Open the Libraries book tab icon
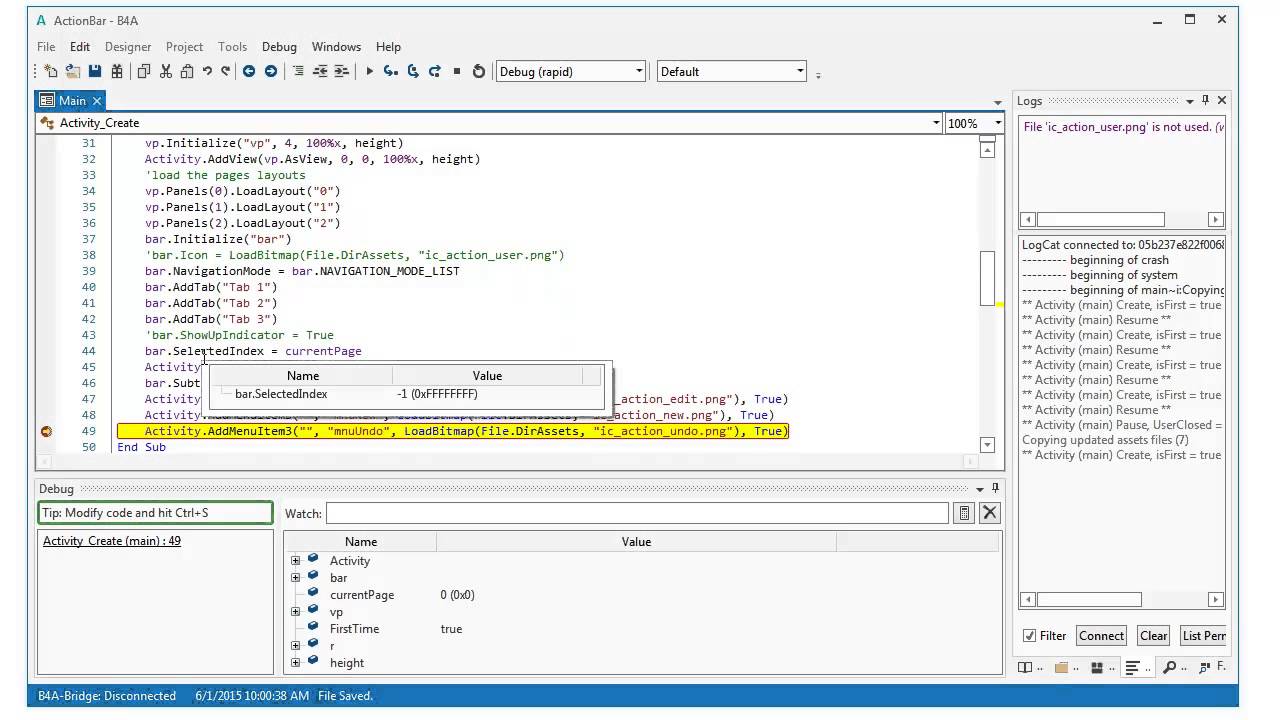The height and width of the screenshot is (720, 1280). pyautogui.click(x=1025, y=667)
